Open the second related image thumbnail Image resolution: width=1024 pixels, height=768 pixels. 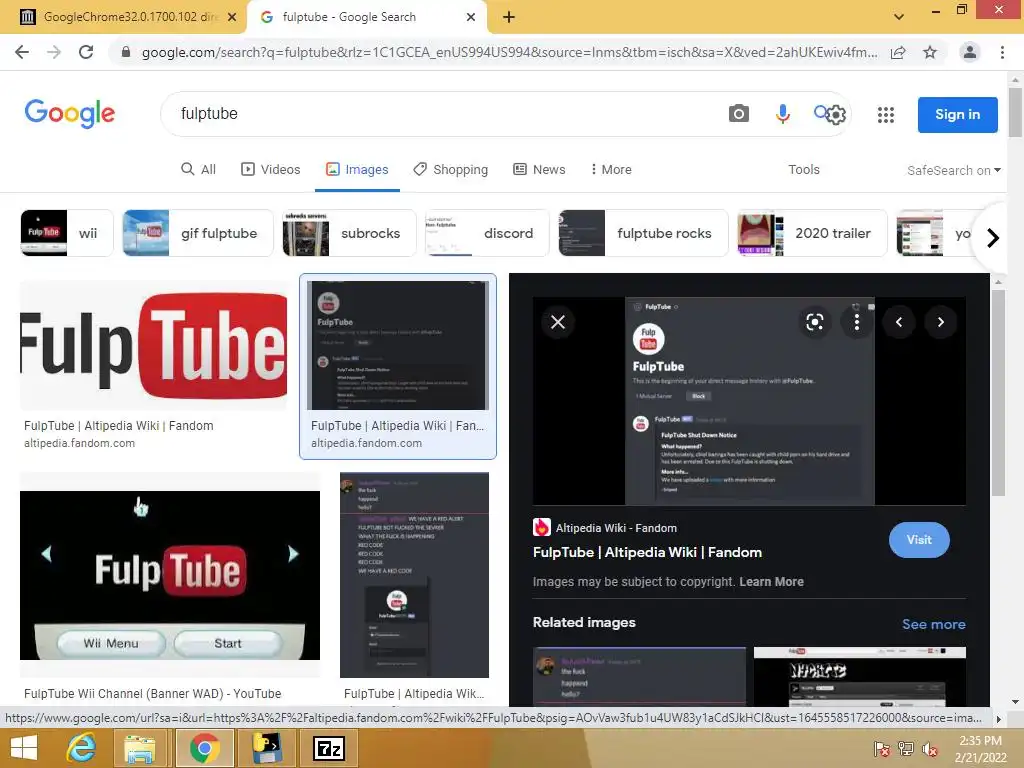(859, 677)
